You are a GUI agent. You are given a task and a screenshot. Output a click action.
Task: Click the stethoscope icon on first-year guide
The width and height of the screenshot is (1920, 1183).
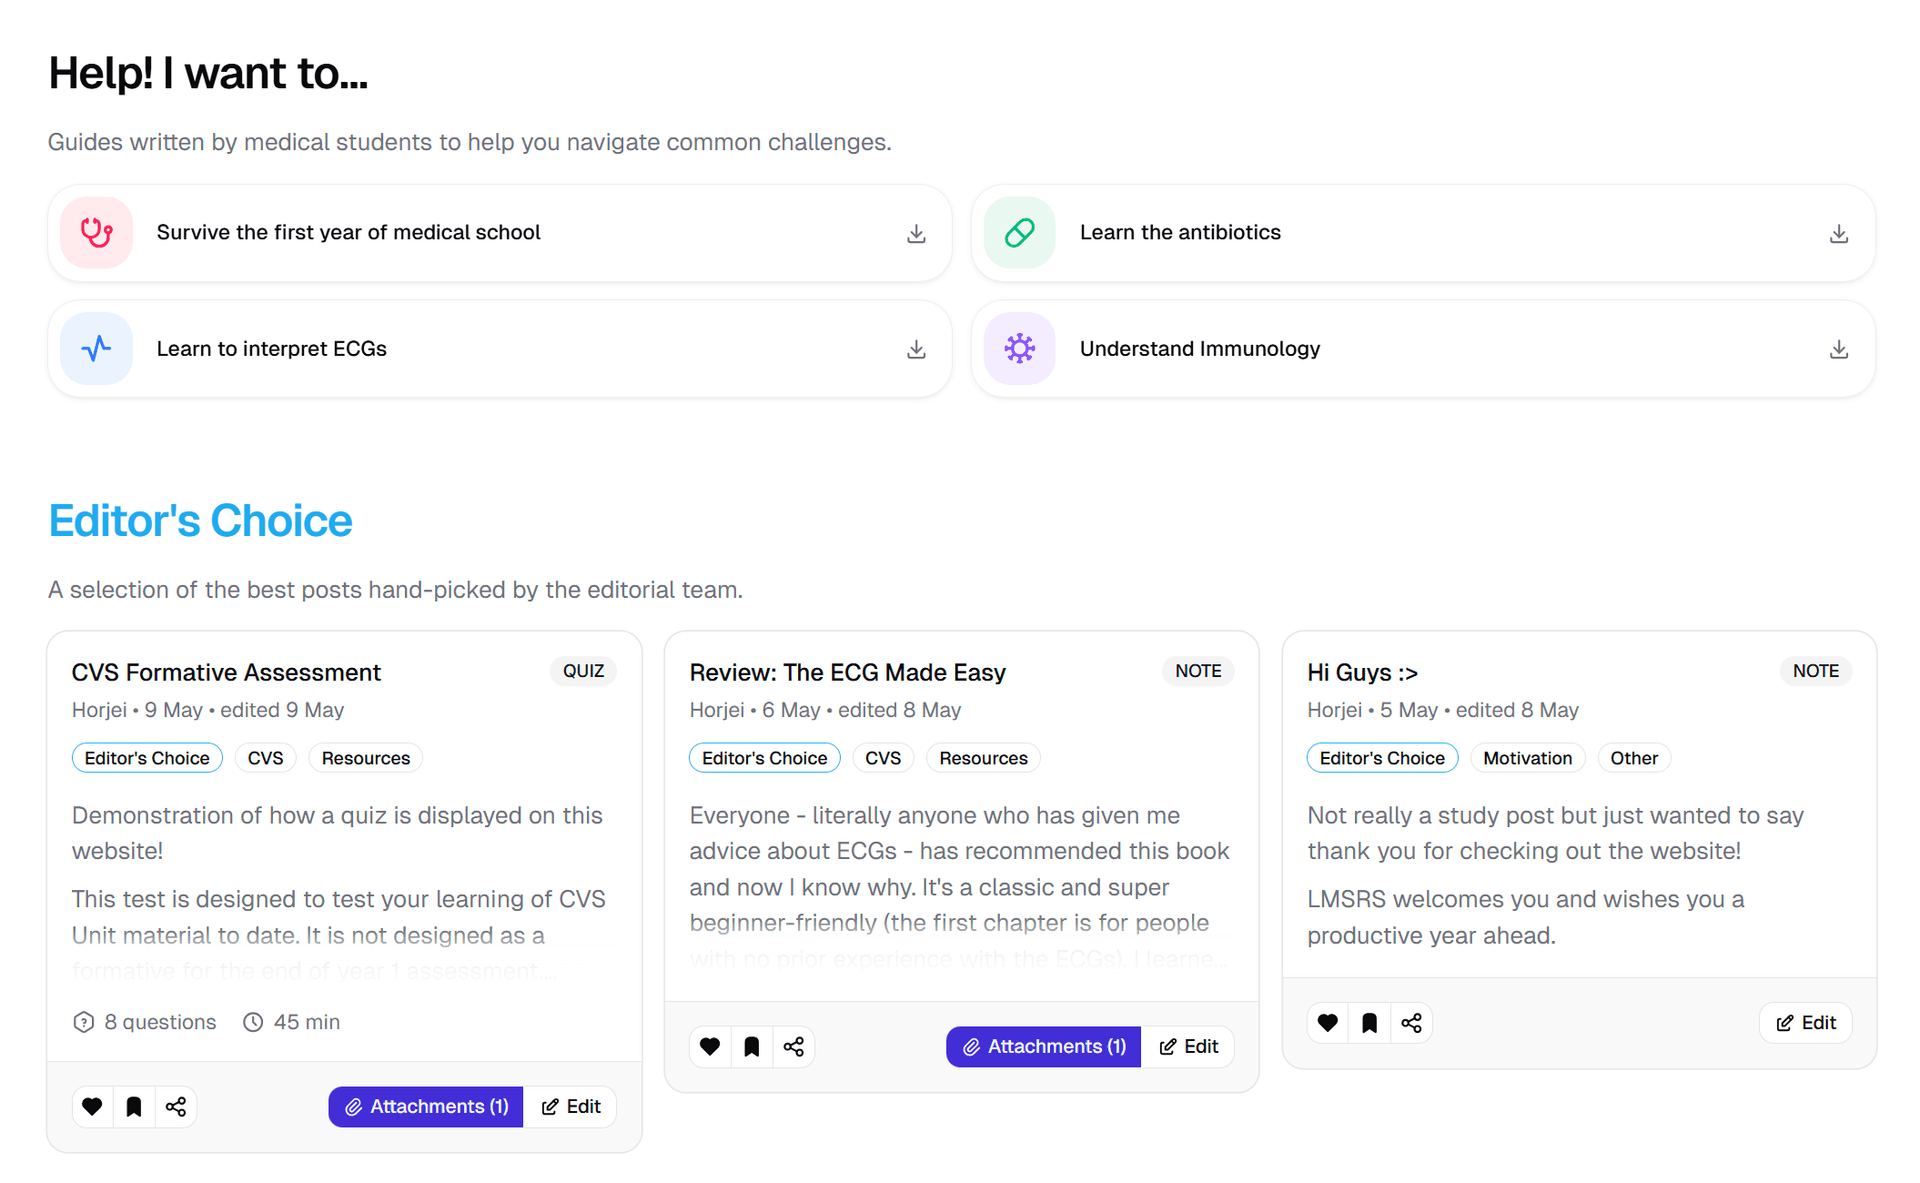tap(97, 233)
